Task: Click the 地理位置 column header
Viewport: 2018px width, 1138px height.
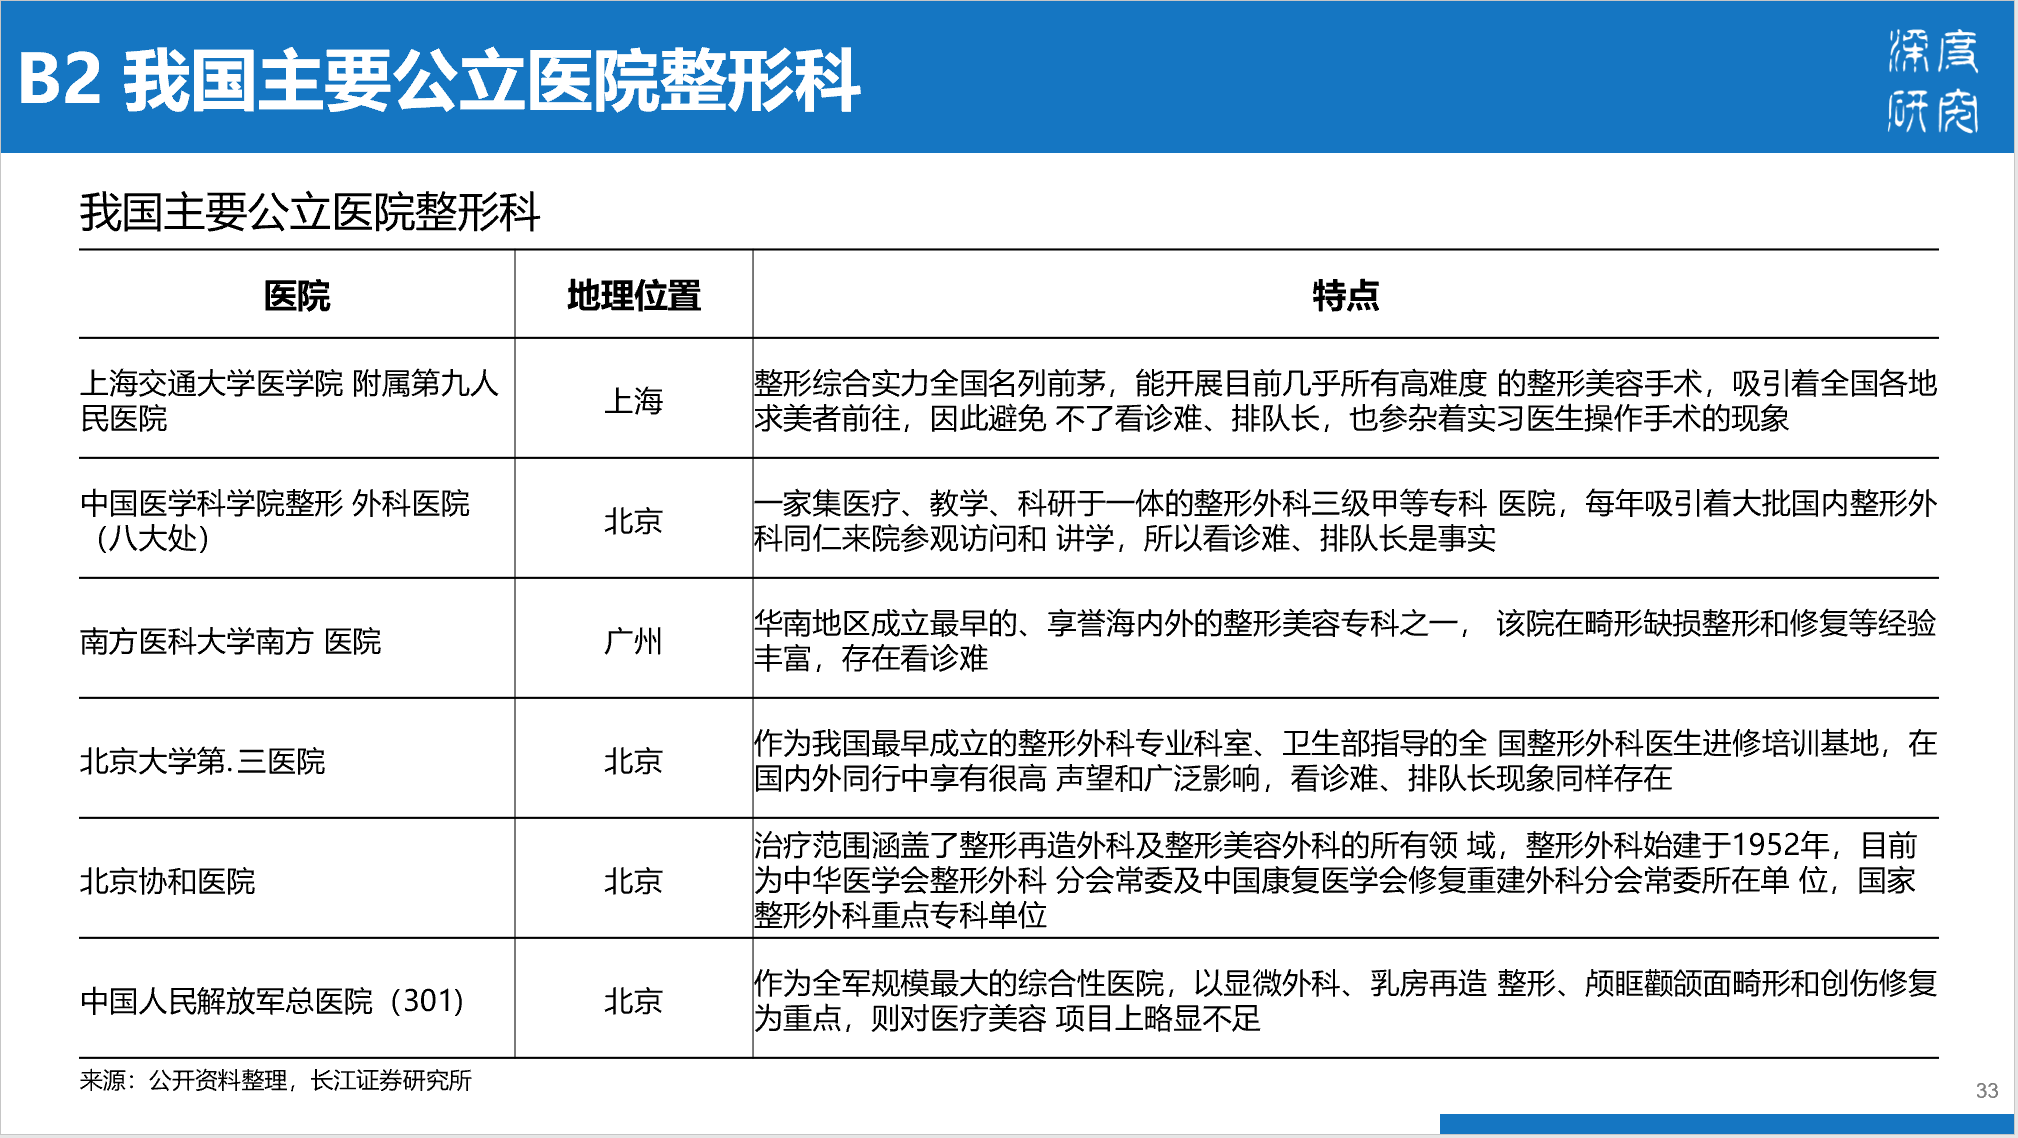Action: click(x=633, y=296)
